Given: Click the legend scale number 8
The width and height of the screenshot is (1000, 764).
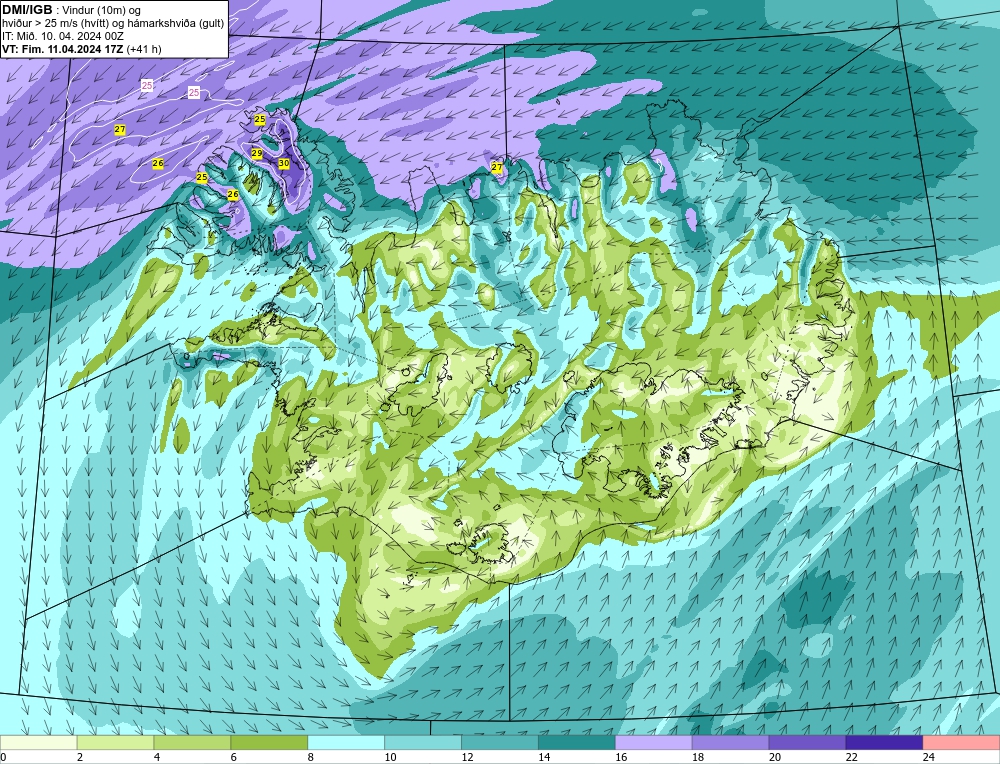Looking at the screenshot, I should pyautogui.click(x=311, y=757).
